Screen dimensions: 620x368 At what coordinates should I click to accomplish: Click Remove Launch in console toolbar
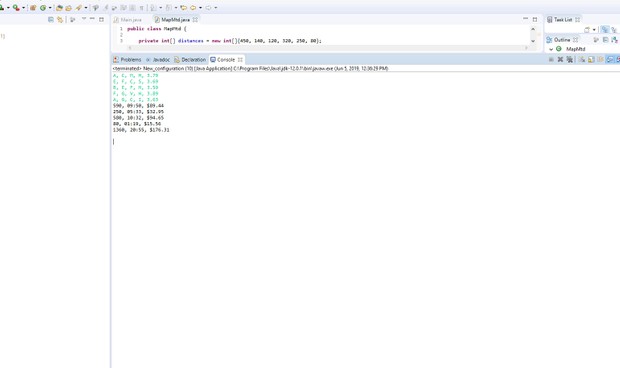point(560,59)
